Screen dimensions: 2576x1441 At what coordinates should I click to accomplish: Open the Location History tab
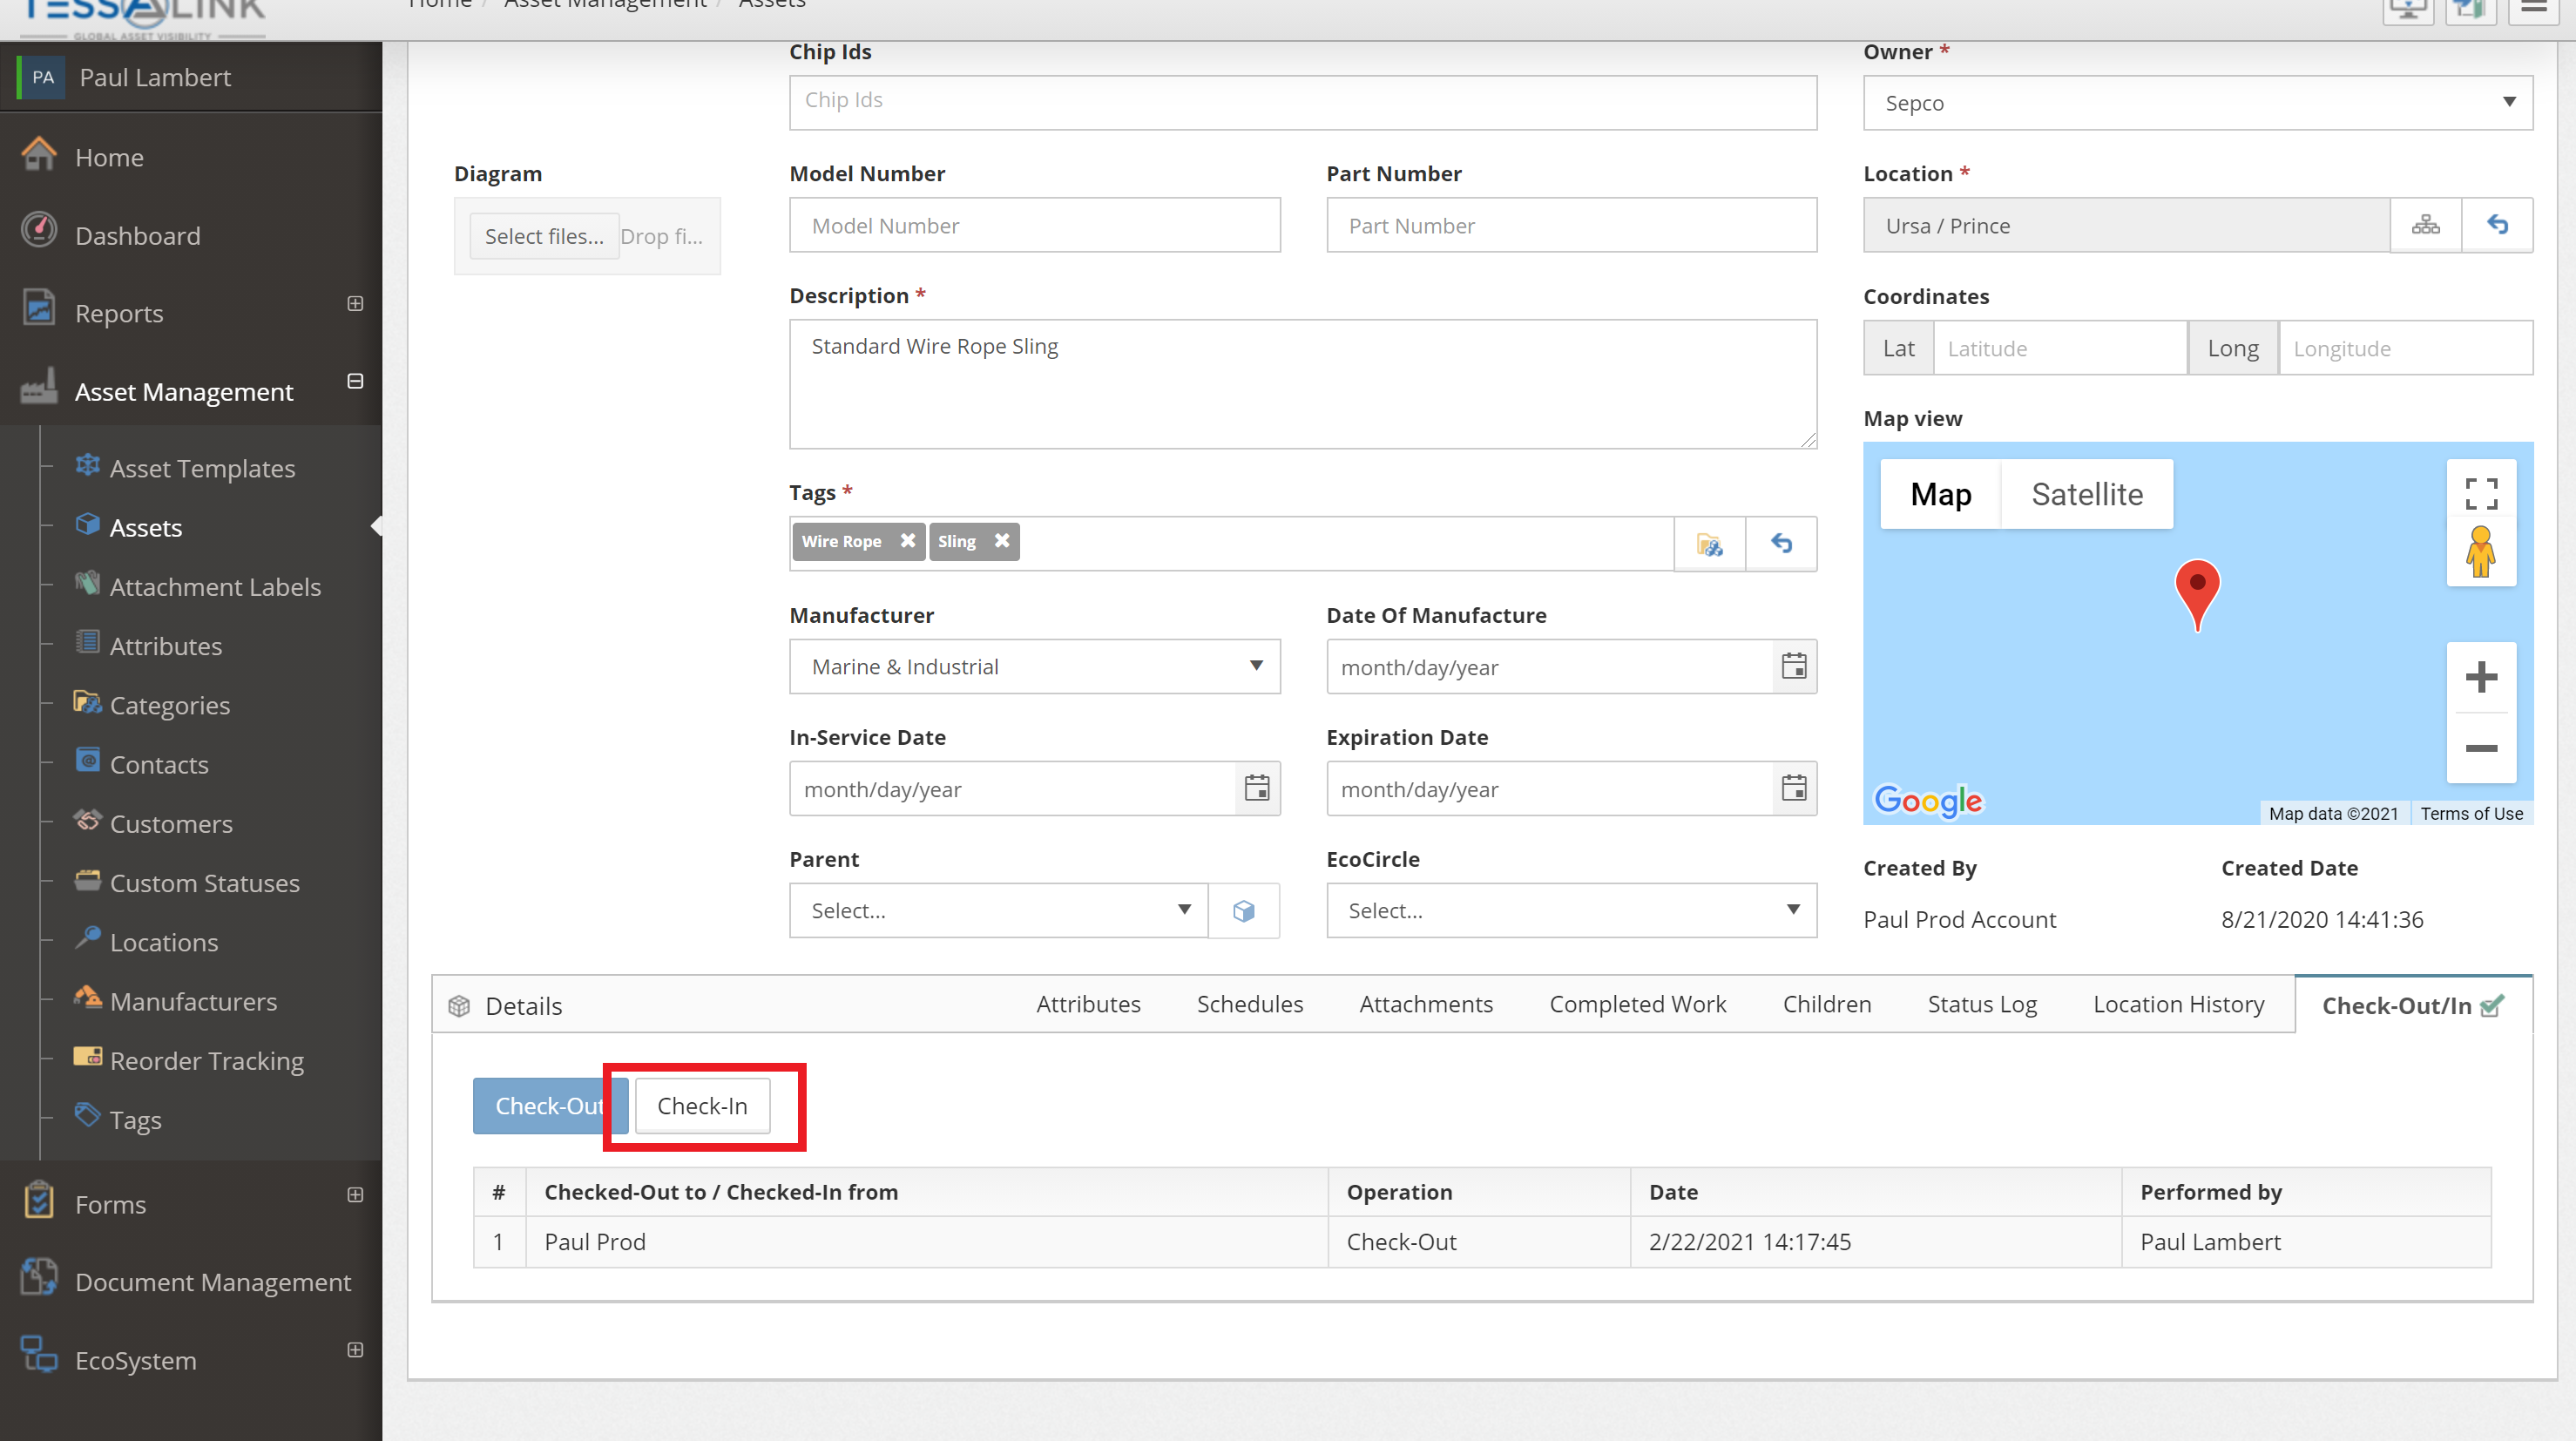tap(2178, 1004)
